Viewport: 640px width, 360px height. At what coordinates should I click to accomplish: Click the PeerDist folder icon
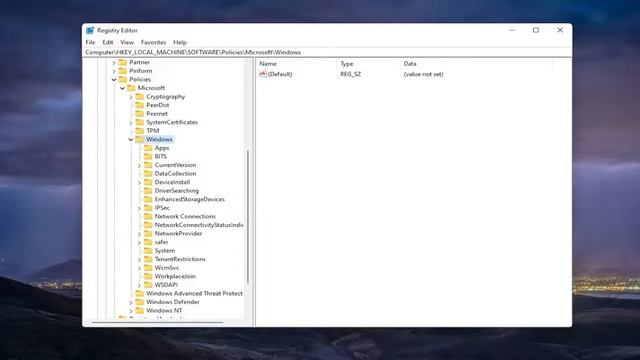click(x=140, y=105)
